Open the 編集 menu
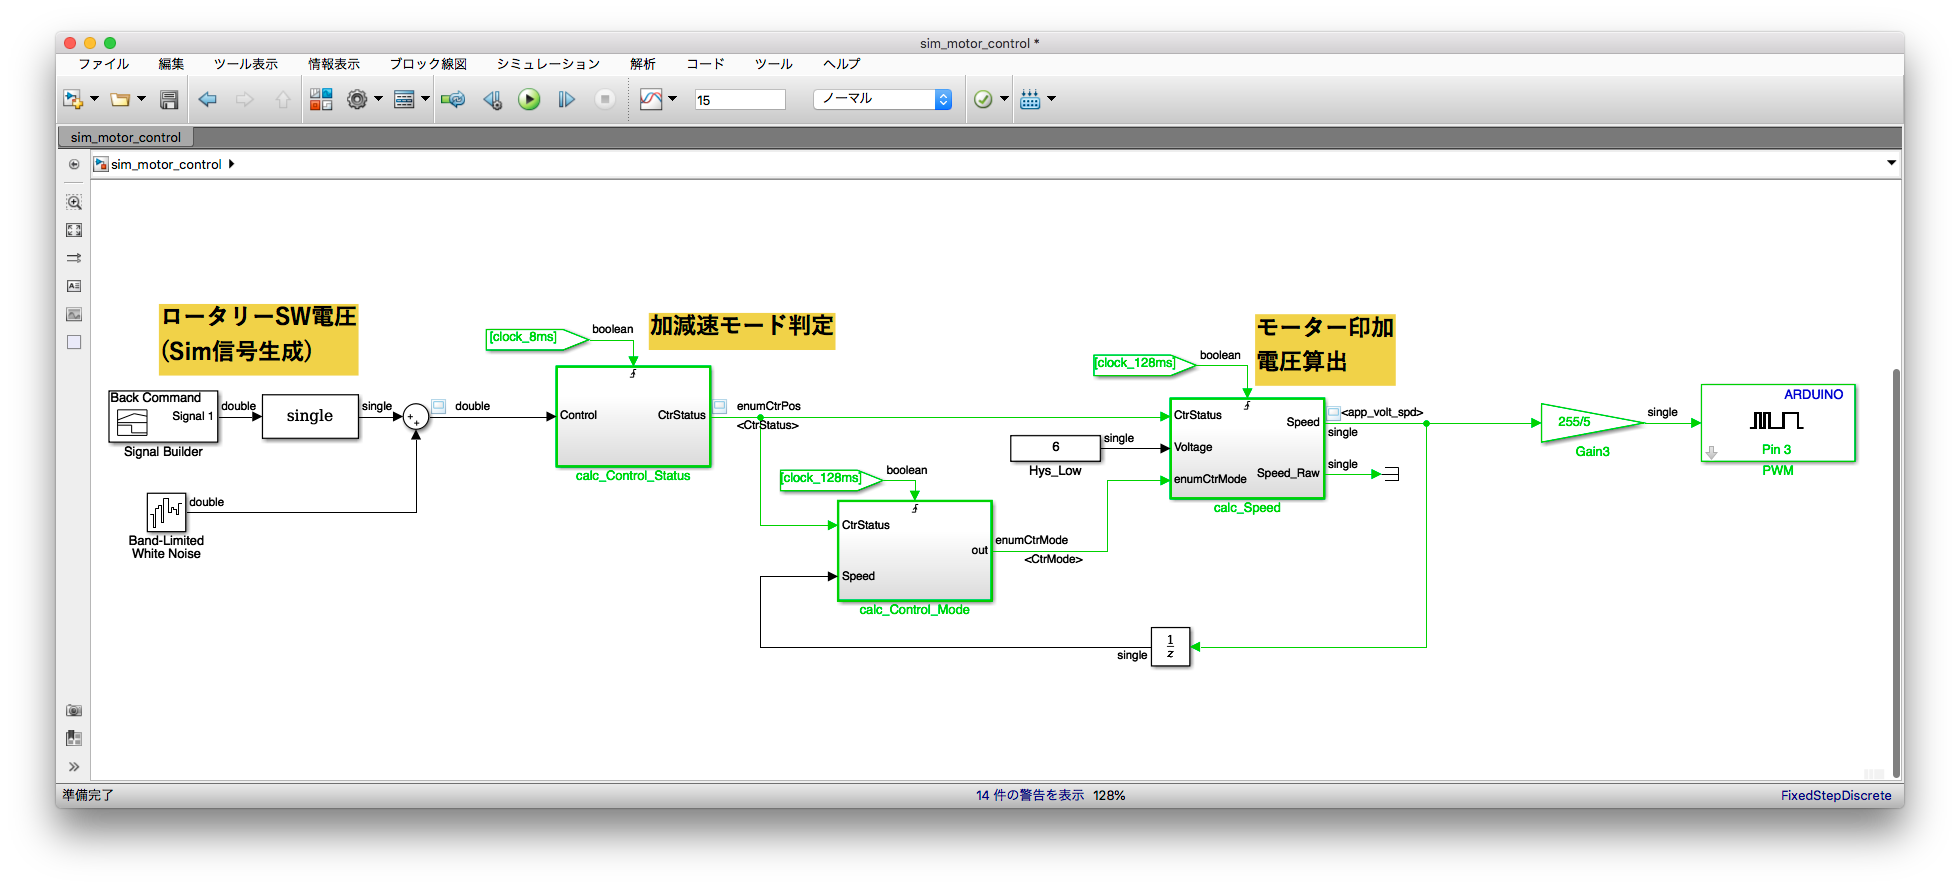Screen dimensions: 1960x888 tap(171, 64)
